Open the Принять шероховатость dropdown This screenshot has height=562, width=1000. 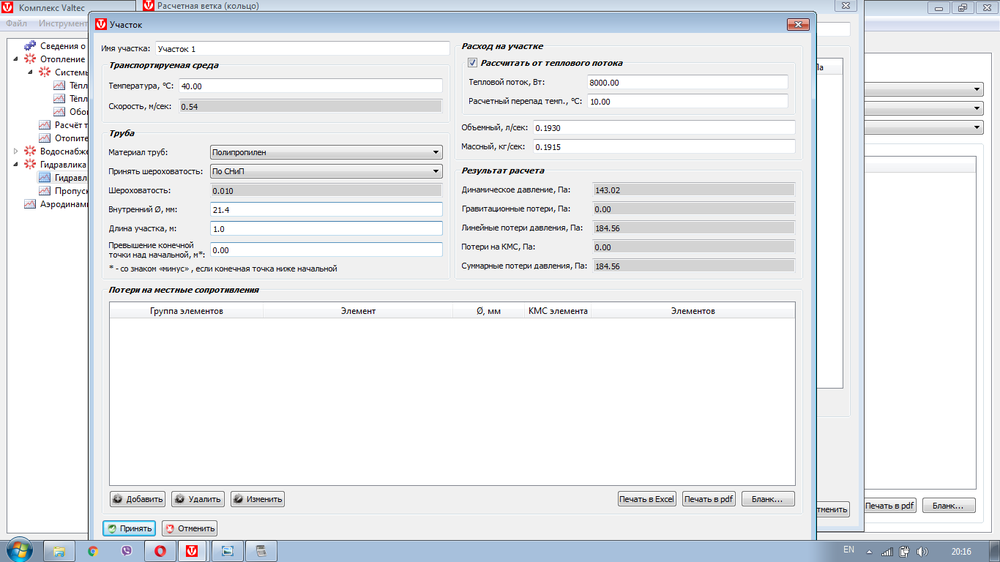coord(326,171)
